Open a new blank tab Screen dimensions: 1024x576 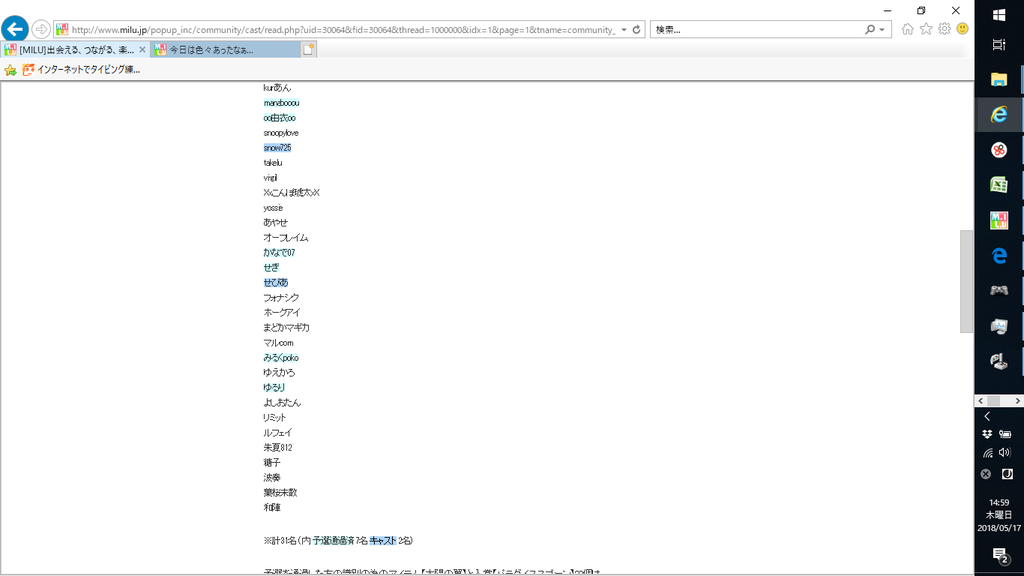click(x=309, y=49)
